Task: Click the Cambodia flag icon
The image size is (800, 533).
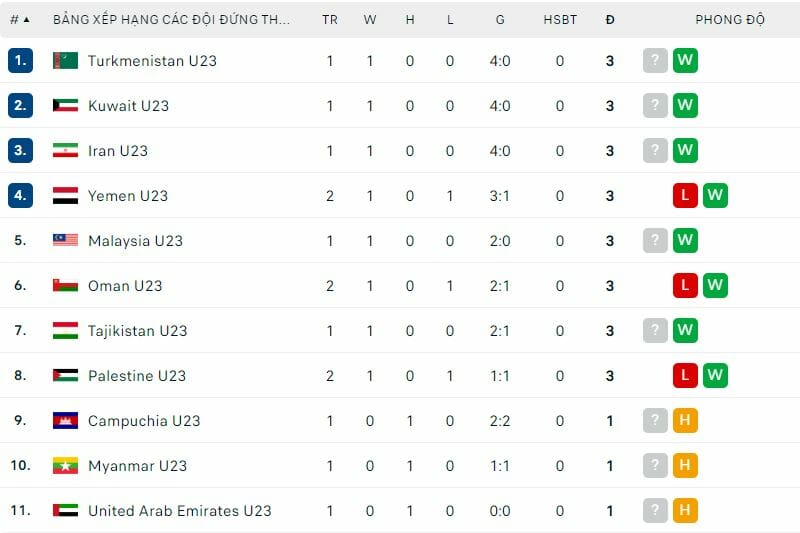Action: click(65, 421)
